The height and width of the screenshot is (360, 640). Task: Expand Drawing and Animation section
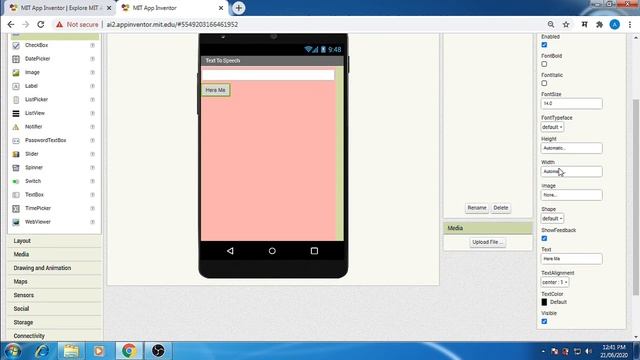point(54,268)
